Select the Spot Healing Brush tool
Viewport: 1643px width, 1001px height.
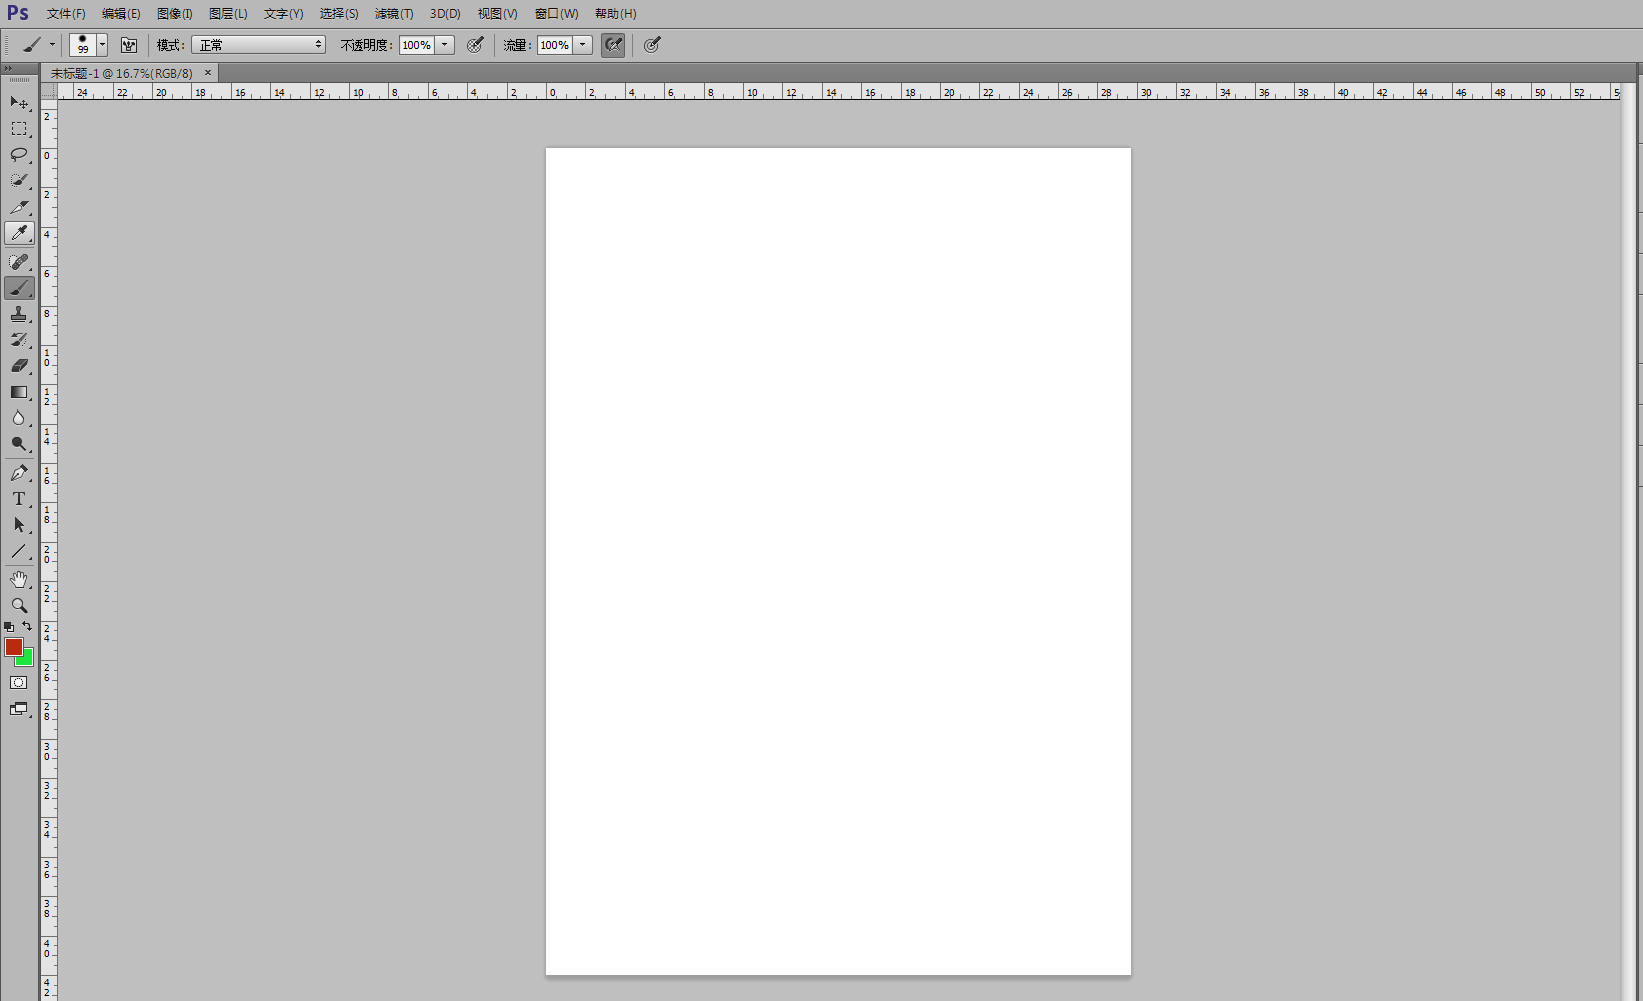coord(19,262)
